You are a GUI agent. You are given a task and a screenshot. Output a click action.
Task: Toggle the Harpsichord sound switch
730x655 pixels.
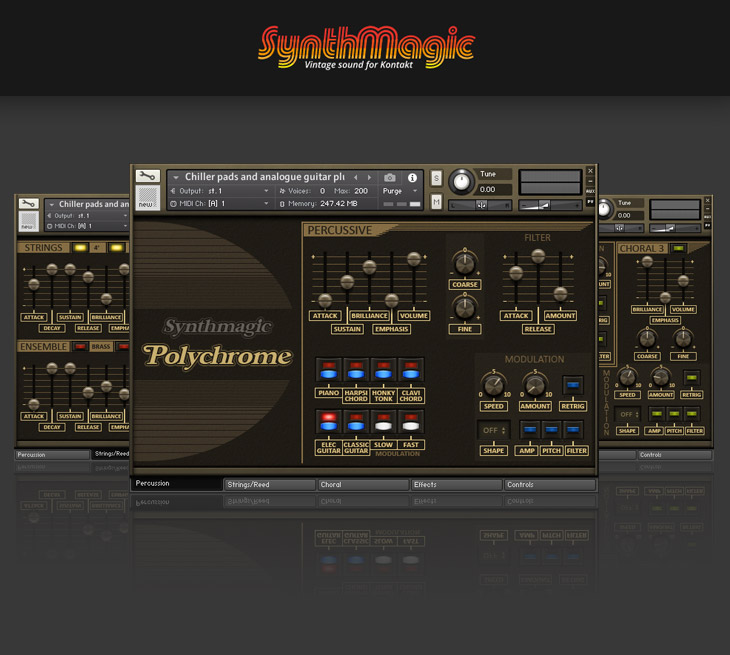(x=356, y=370)
